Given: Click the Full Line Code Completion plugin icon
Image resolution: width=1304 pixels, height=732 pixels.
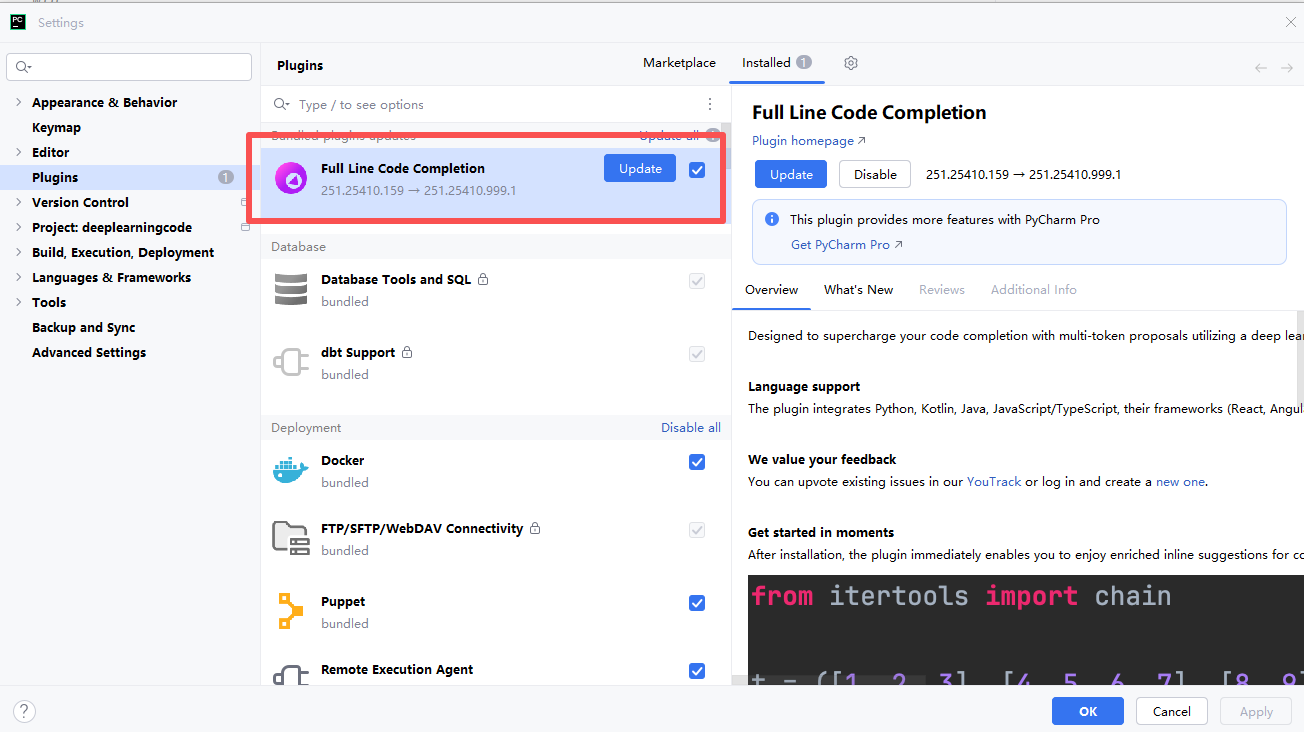Looking at the screenshot, I should [291, 178].
